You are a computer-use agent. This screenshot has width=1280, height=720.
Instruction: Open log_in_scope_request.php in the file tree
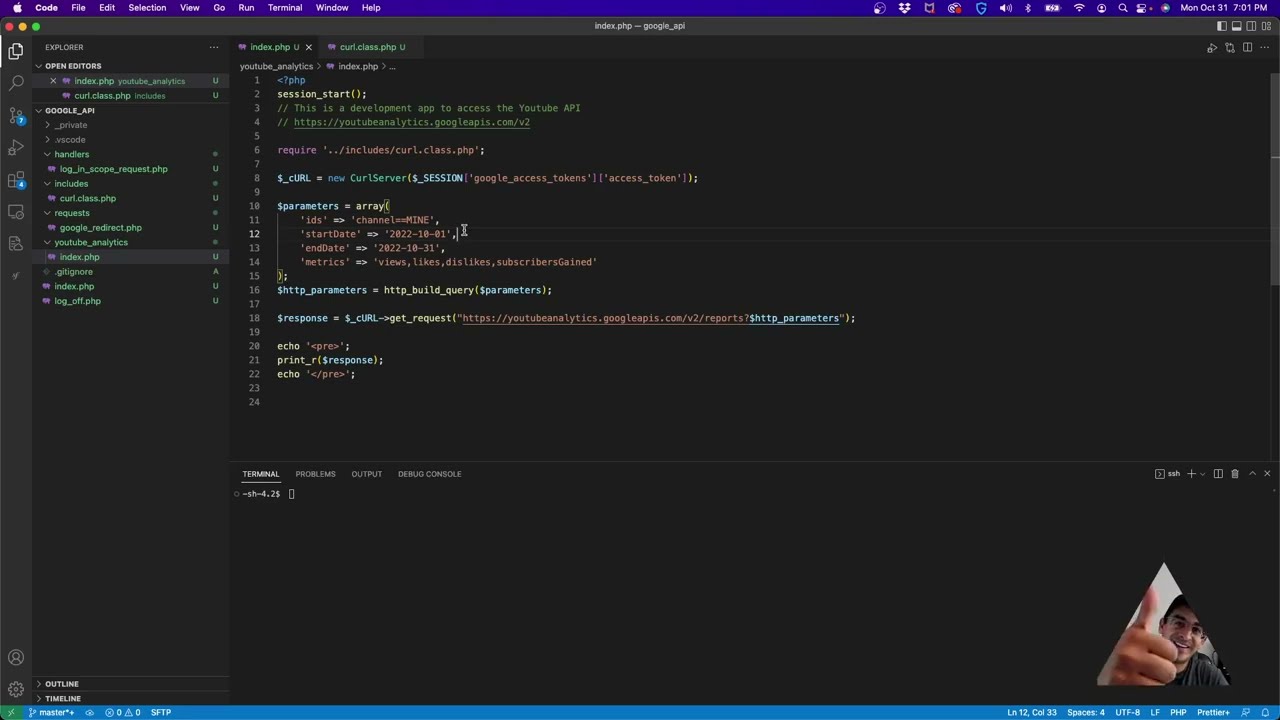click(113, 169)
